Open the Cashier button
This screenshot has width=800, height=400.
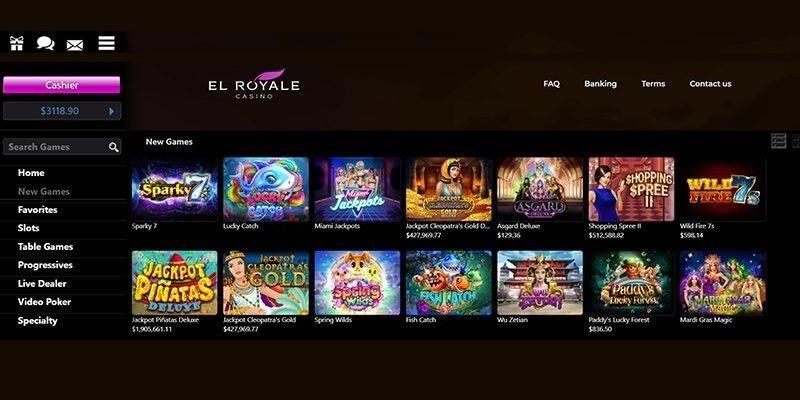pos(62,85)
